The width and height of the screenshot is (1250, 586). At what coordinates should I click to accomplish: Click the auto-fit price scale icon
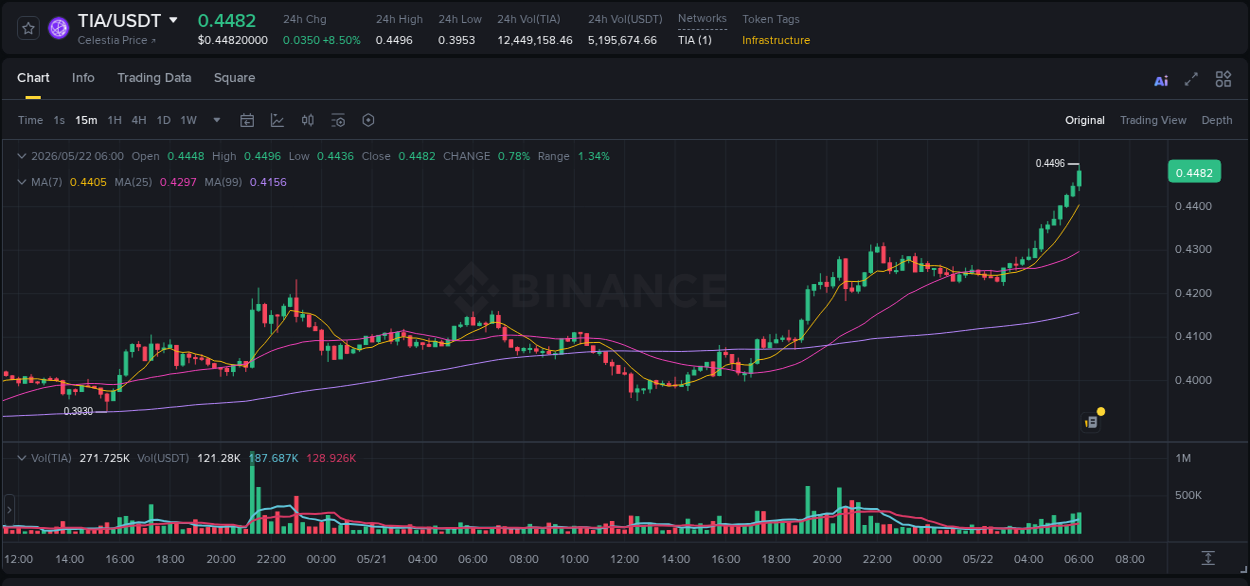point(1208,557)
